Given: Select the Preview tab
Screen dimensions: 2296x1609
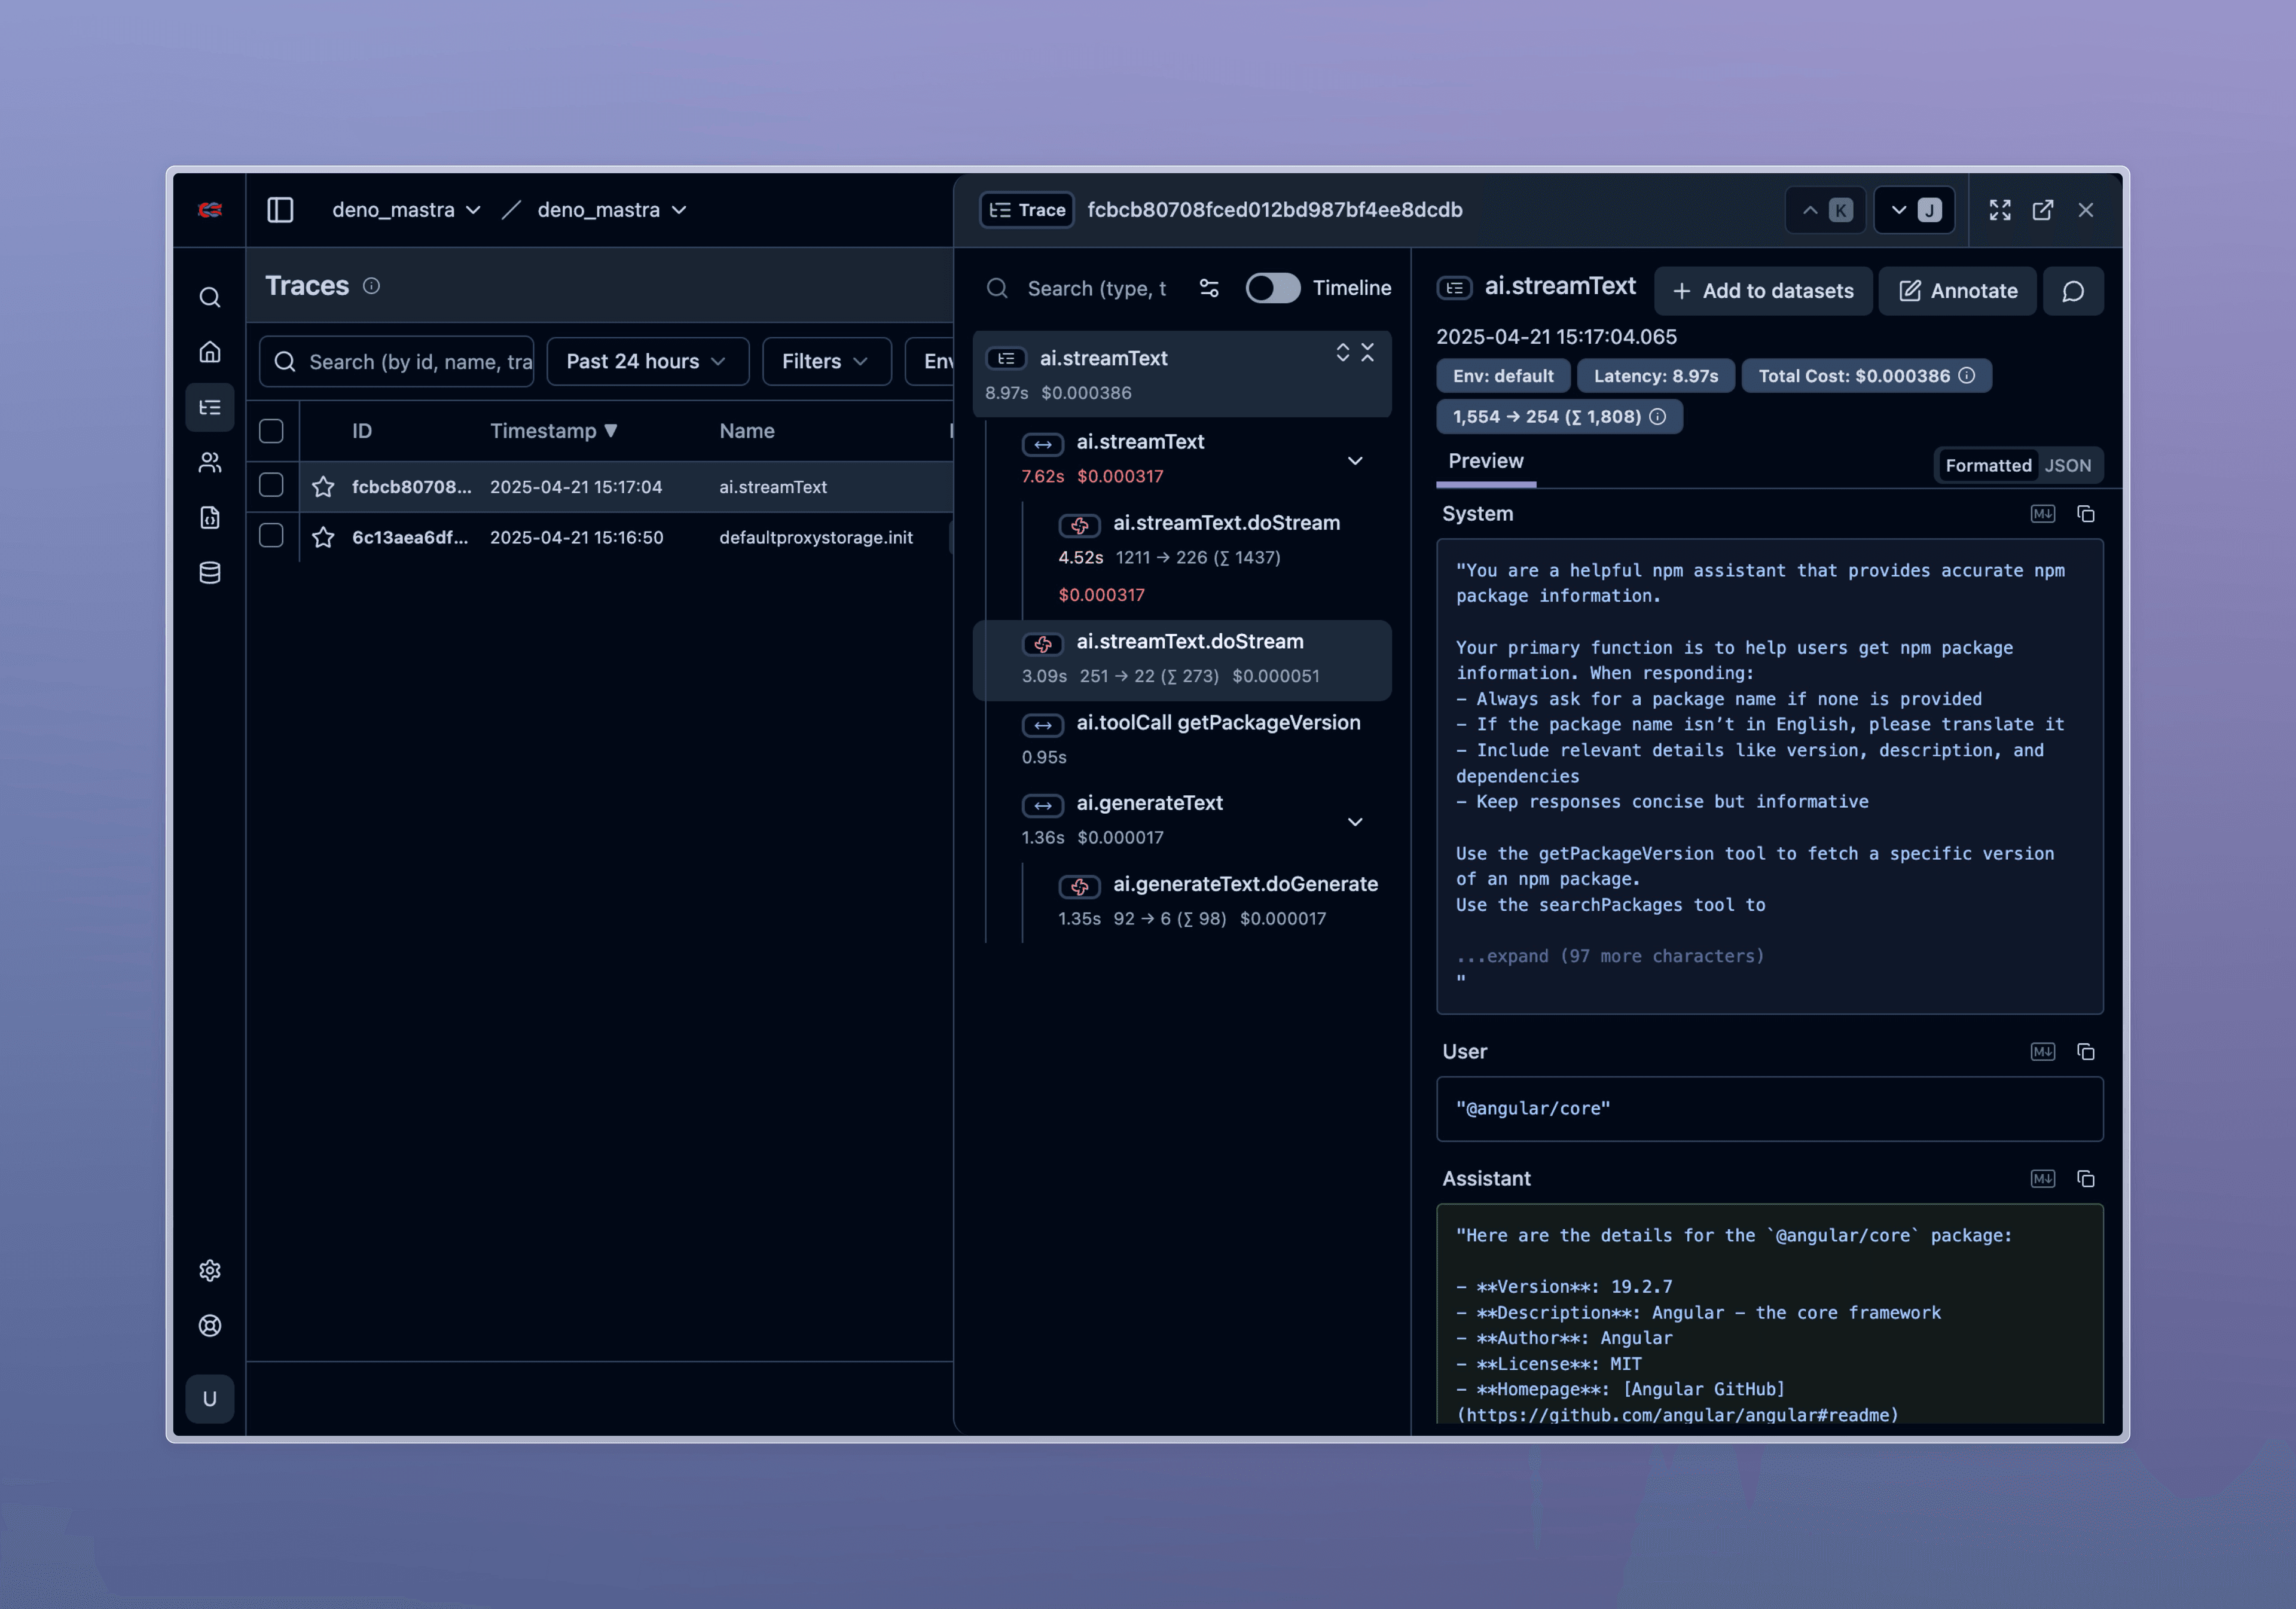Looking at the screenshot, I should tap(1485, 461).
